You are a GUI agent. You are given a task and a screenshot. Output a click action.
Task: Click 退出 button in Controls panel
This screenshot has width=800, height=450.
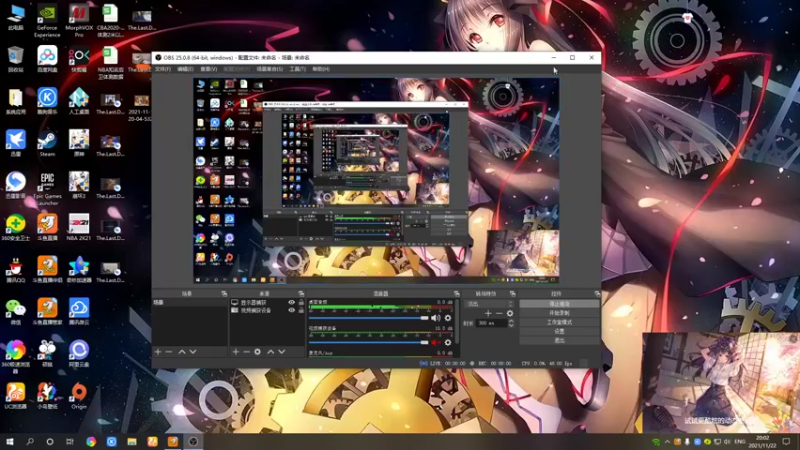pos(559,340)
